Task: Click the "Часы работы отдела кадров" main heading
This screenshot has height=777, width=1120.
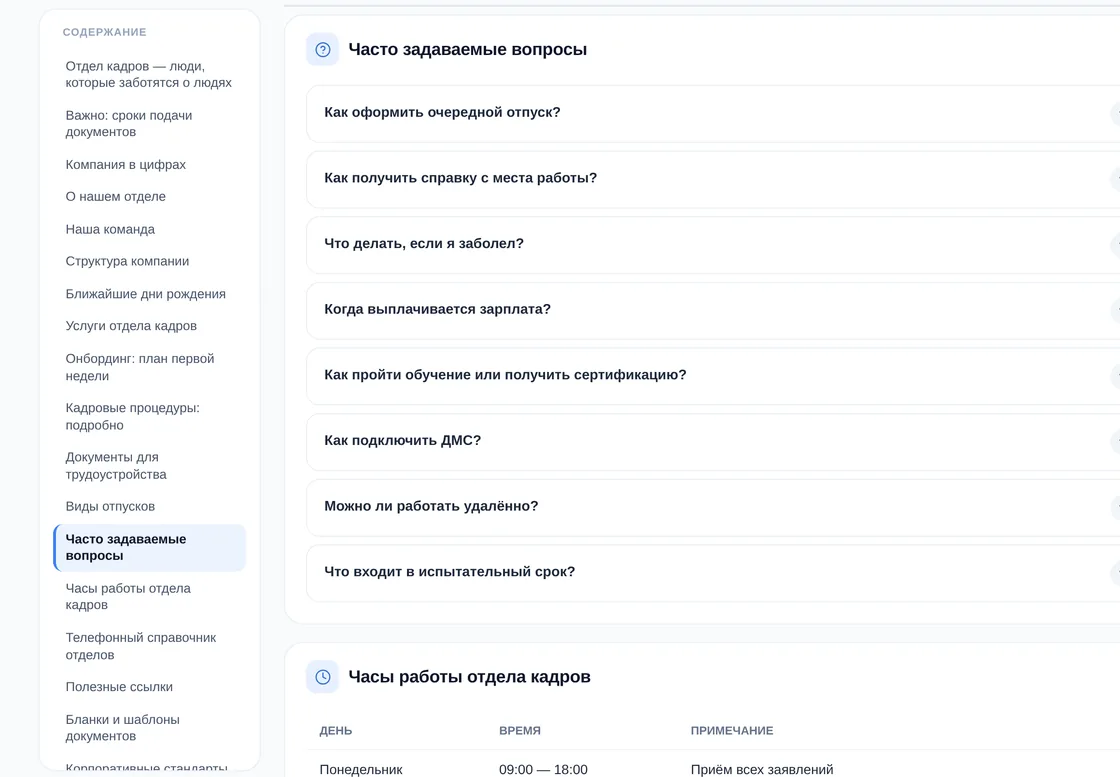Action: [469, 676]
